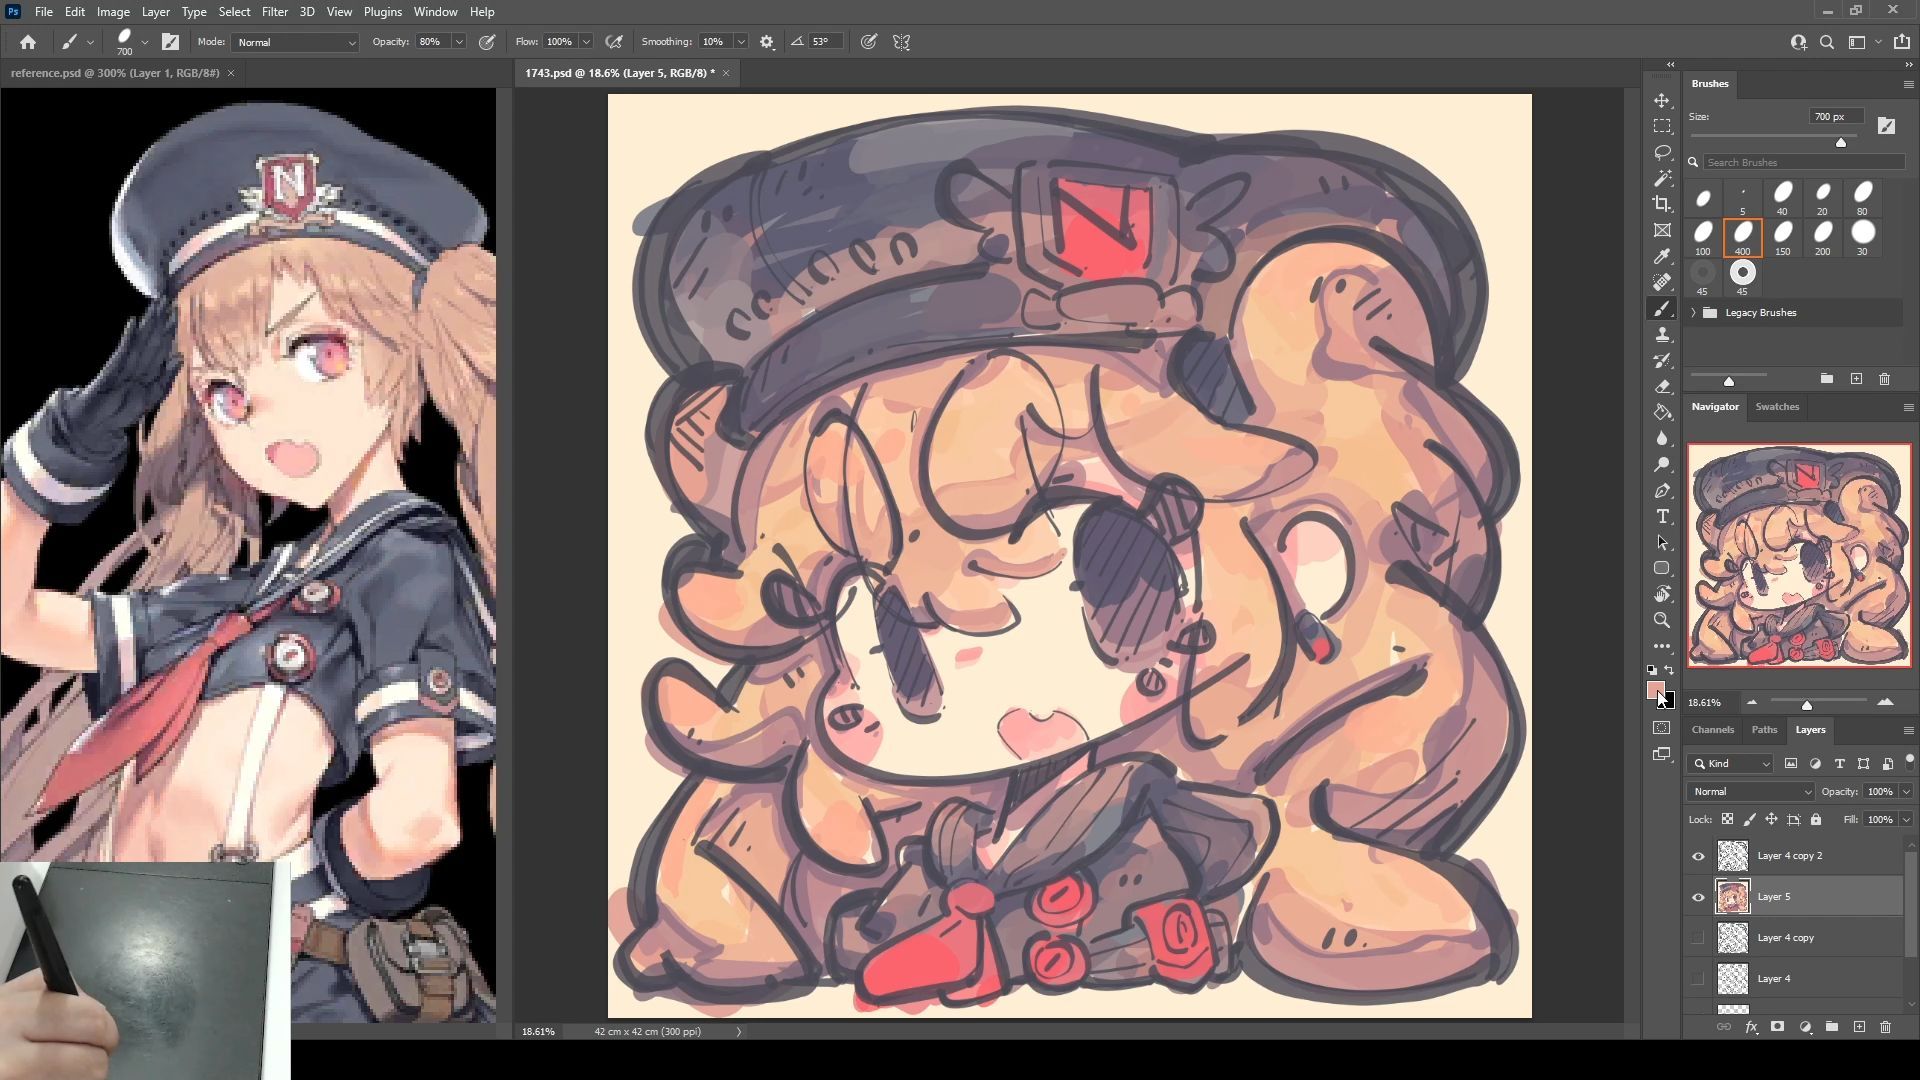Select the Healing Brush tool
Screen dimensions: 1920x1080
click(x=1662, y=282)
